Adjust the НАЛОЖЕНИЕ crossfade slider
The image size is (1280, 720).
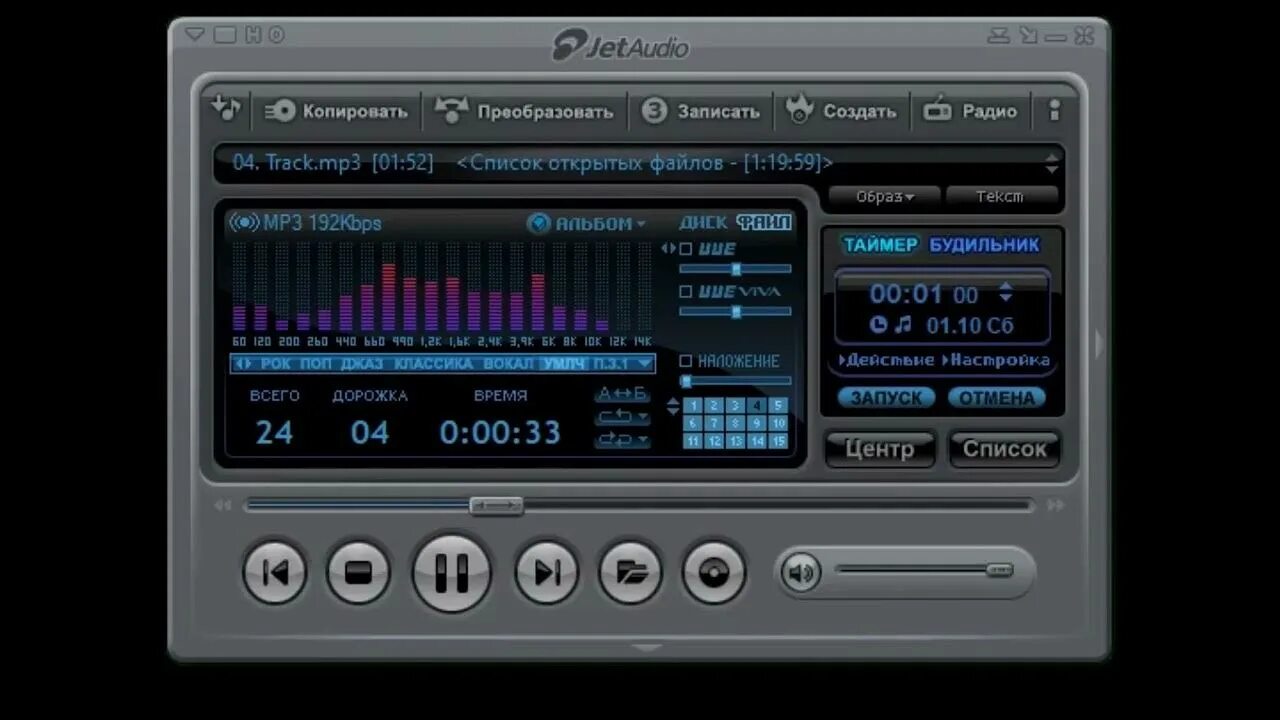[x=736, y=381]
